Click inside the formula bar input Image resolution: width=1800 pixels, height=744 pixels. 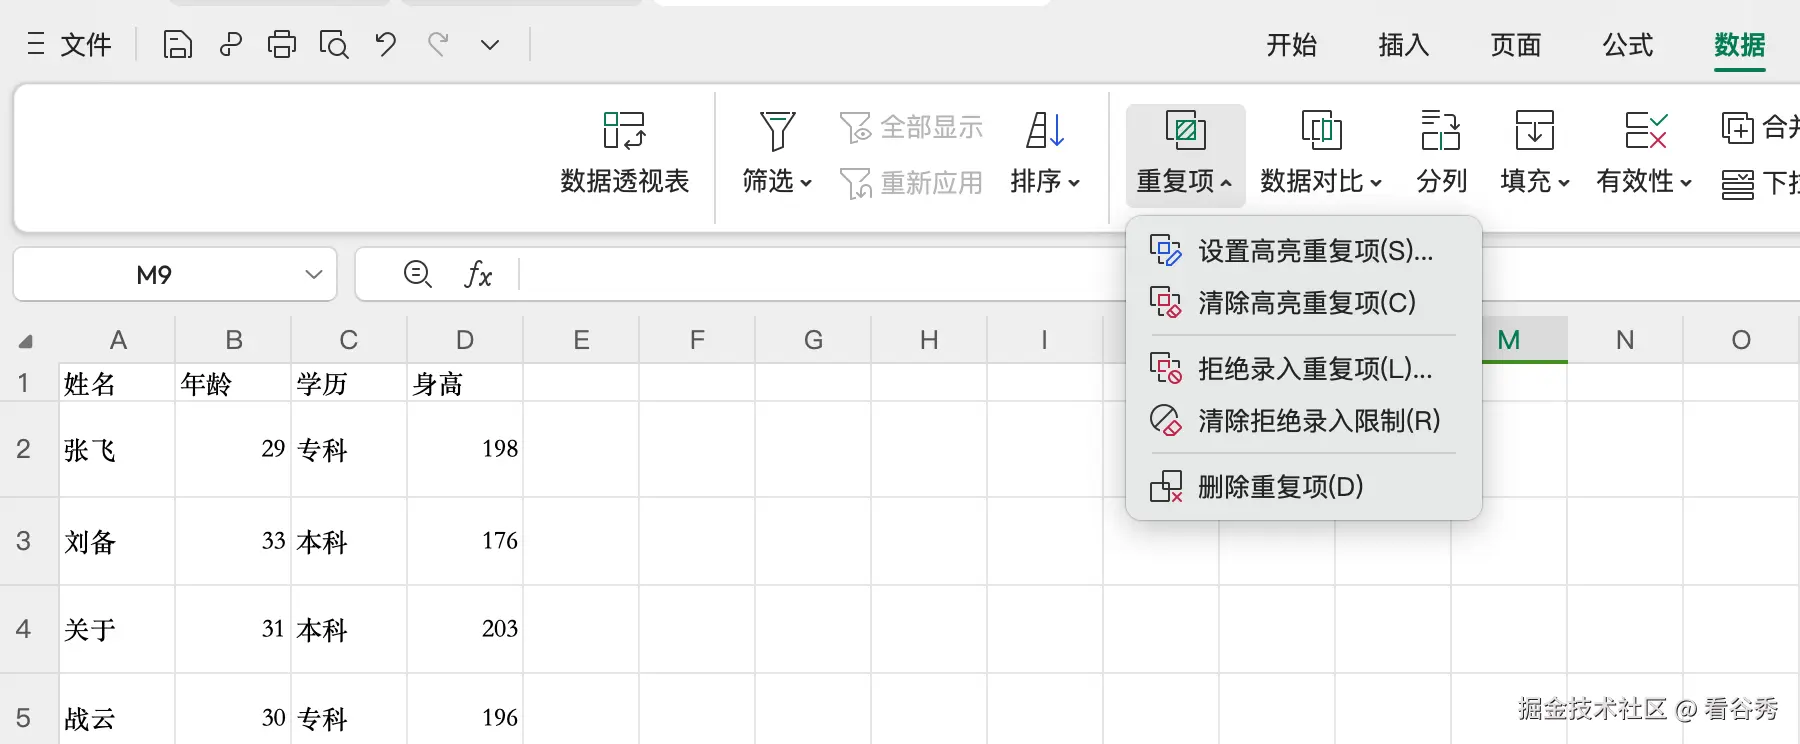click(x=820, y=274)
